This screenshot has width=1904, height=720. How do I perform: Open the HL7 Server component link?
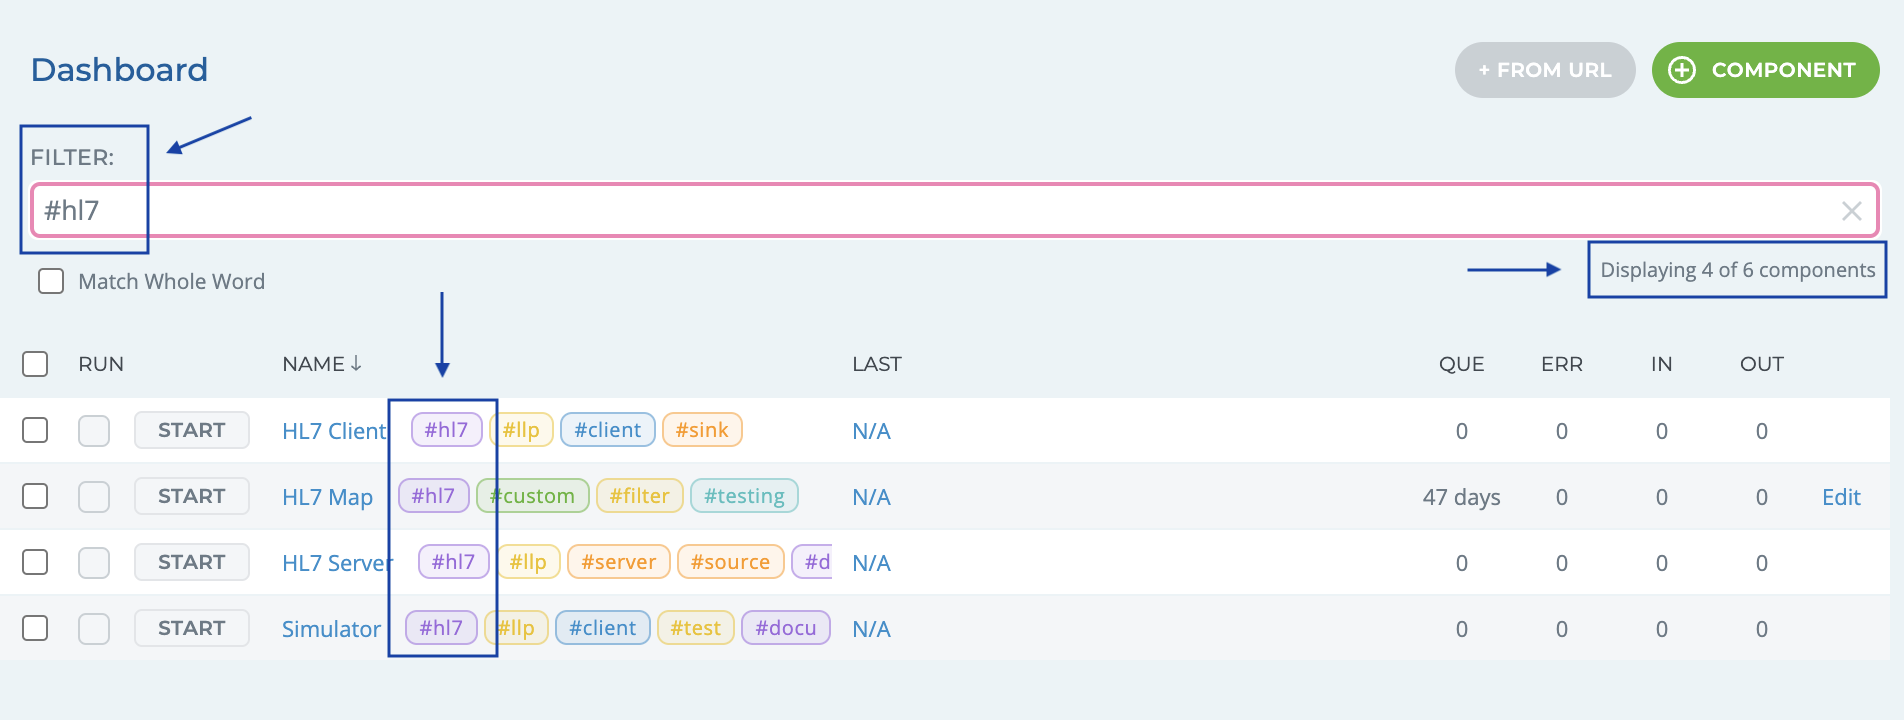point(336,563)
